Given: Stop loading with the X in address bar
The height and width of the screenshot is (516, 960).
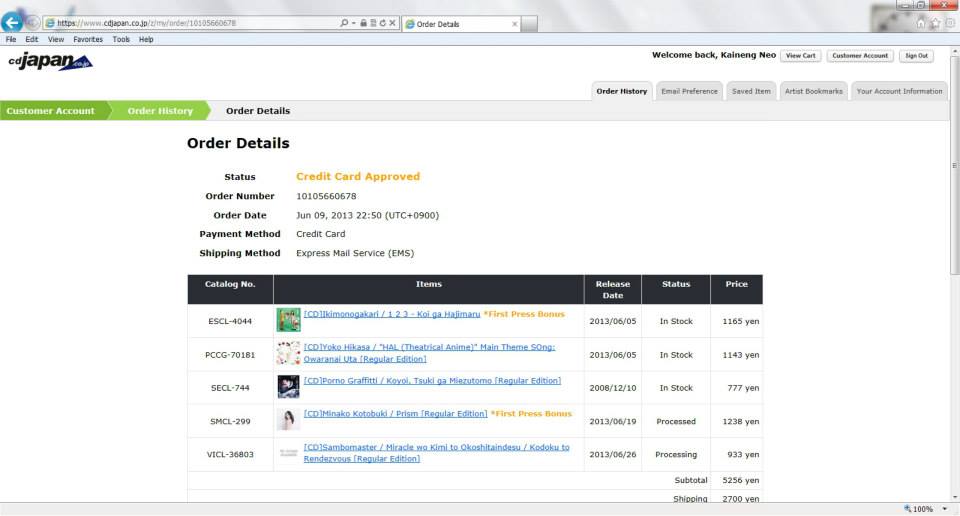Looking at the screenshot, I should click(x=392, y=23).
